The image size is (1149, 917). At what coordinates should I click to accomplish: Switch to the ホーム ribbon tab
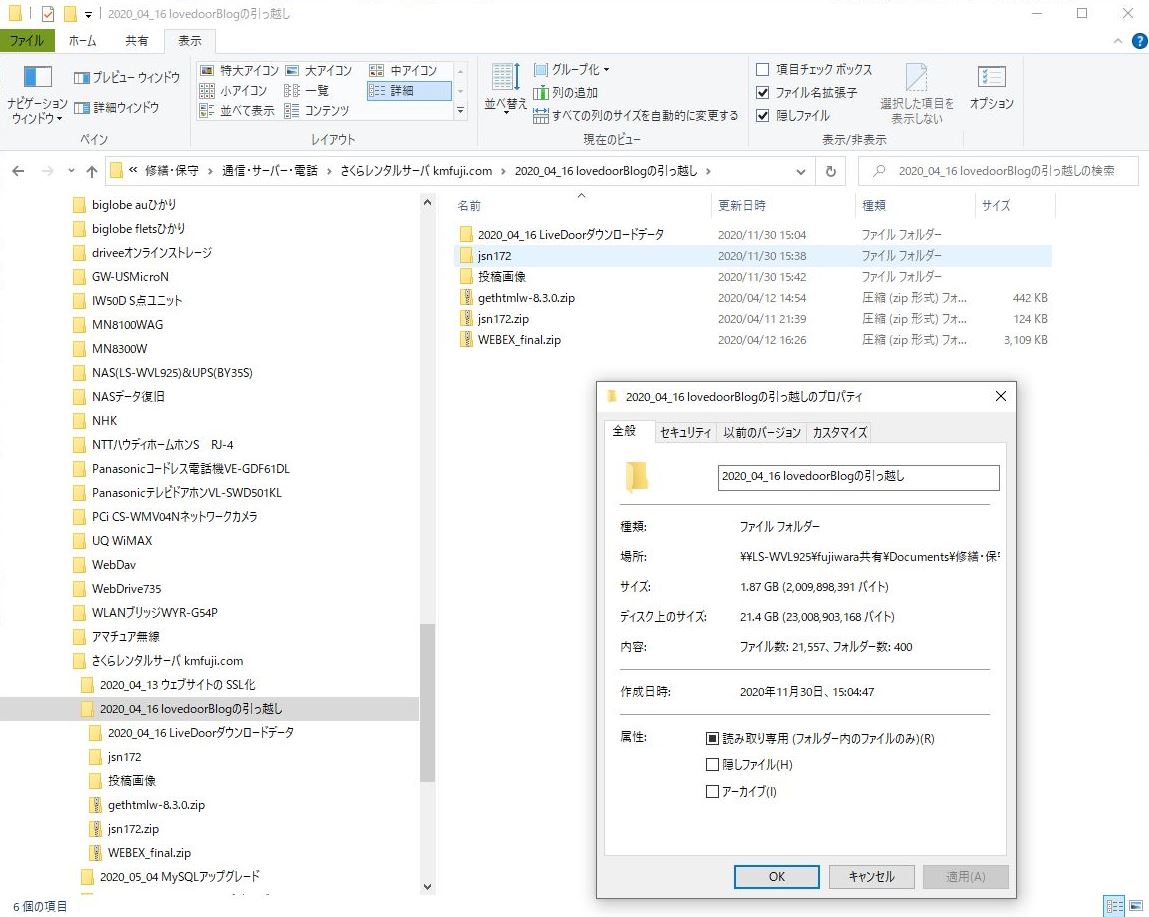pyautogui.click(x=82, y=40)
